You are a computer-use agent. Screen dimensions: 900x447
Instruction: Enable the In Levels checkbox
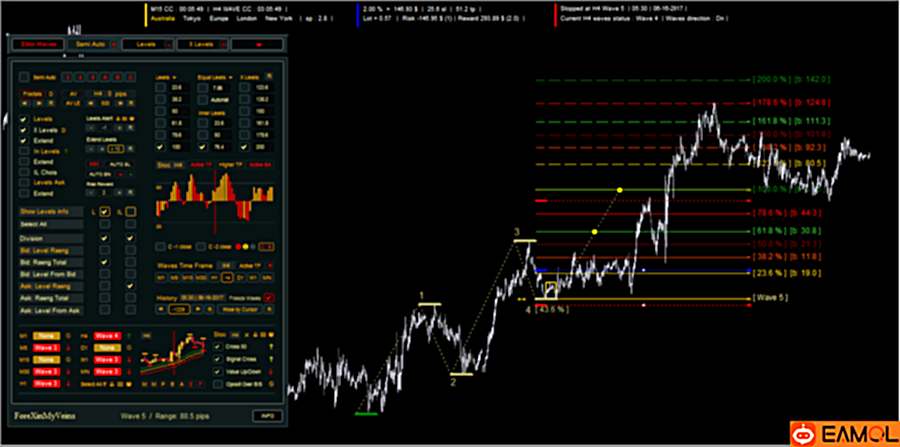coord(24,151)
